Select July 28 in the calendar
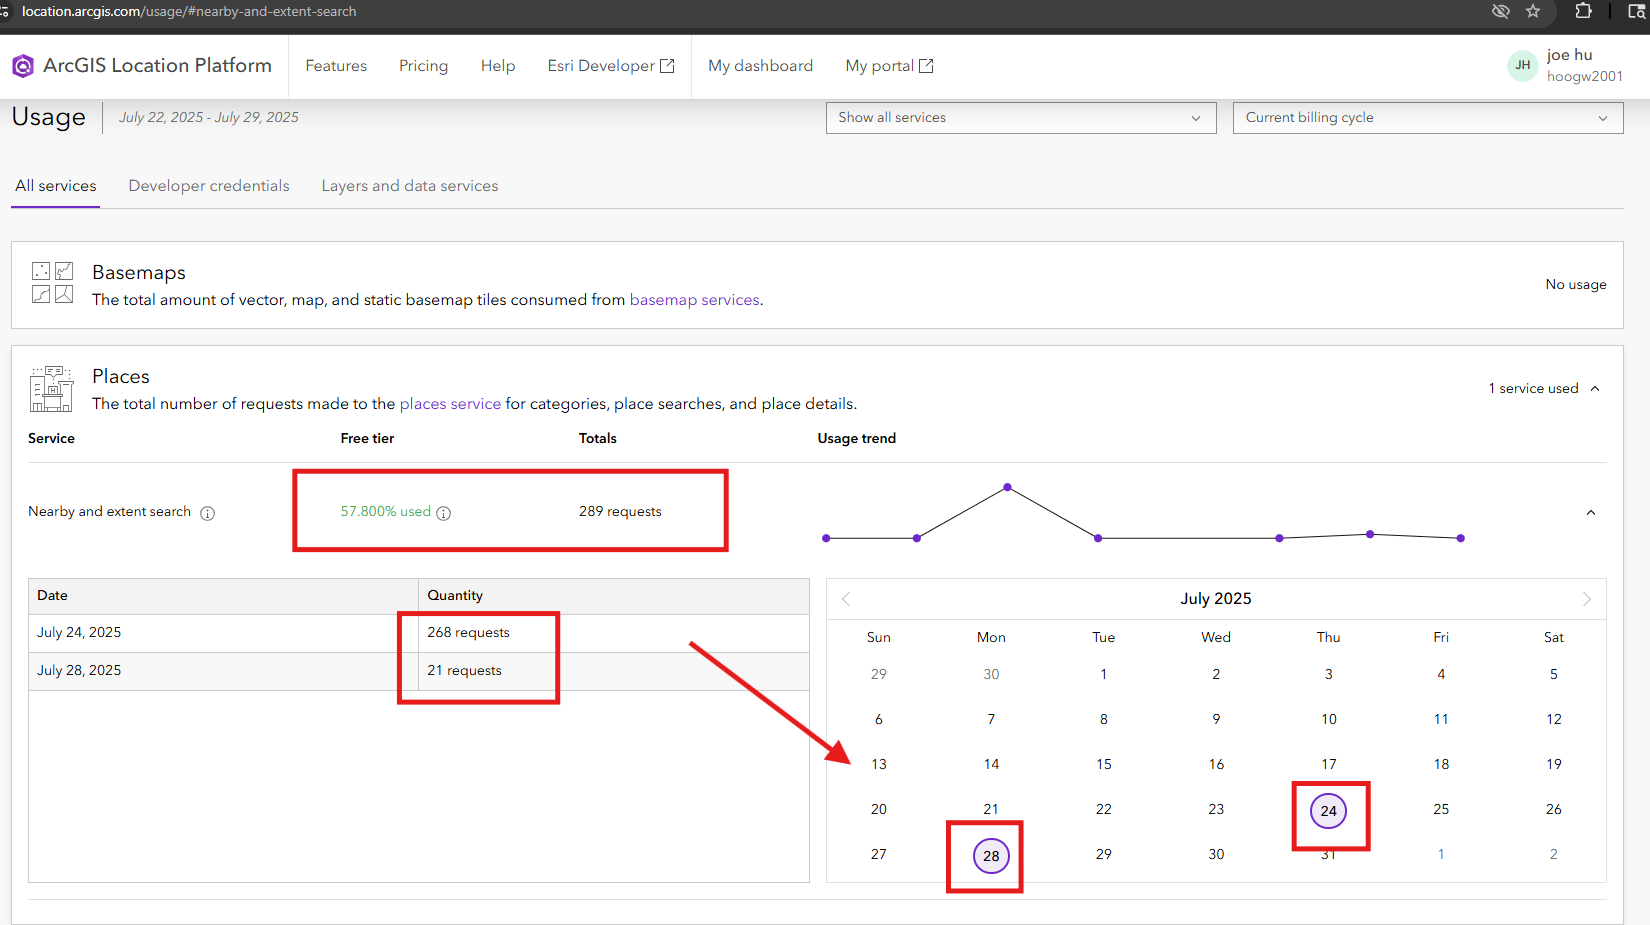The width and height of the screenshot is (1650, 925). (x=991, y=856)
